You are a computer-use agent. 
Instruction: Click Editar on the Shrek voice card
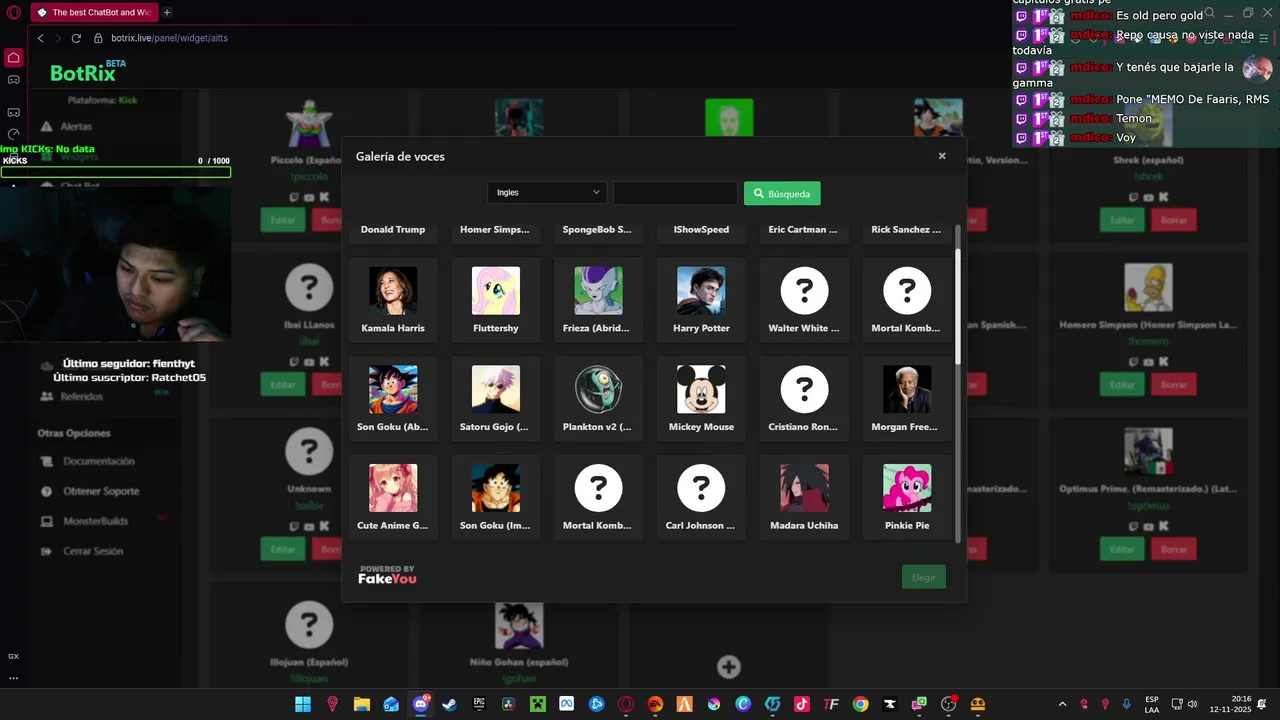(1122, 220)
